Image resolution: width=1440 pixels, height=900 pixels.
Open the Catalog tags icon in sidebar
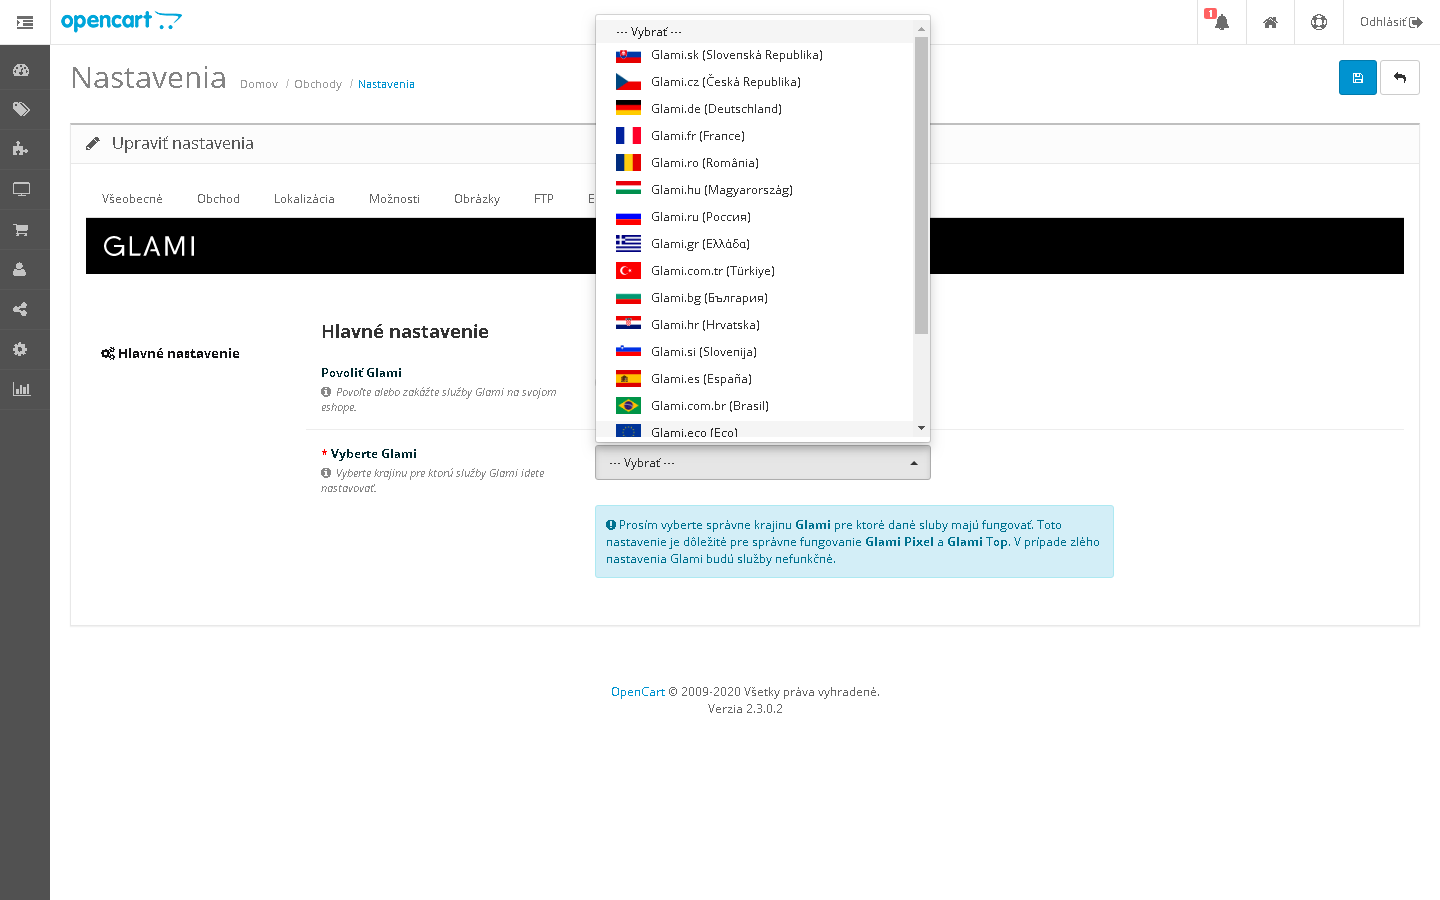pos(21,109)
